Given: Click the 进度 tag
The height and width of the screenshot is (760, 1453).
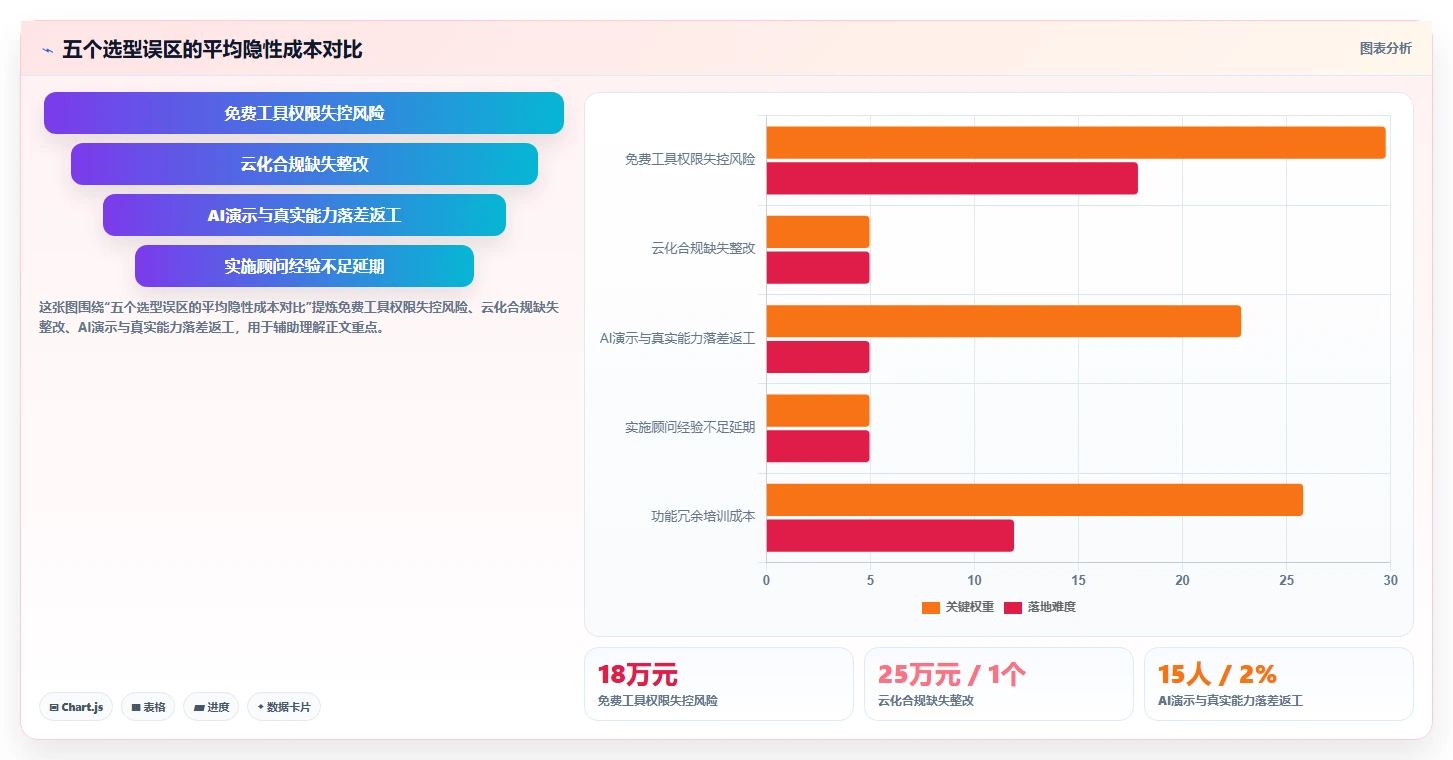Looking at the screenshot, I should coord(211,707).
